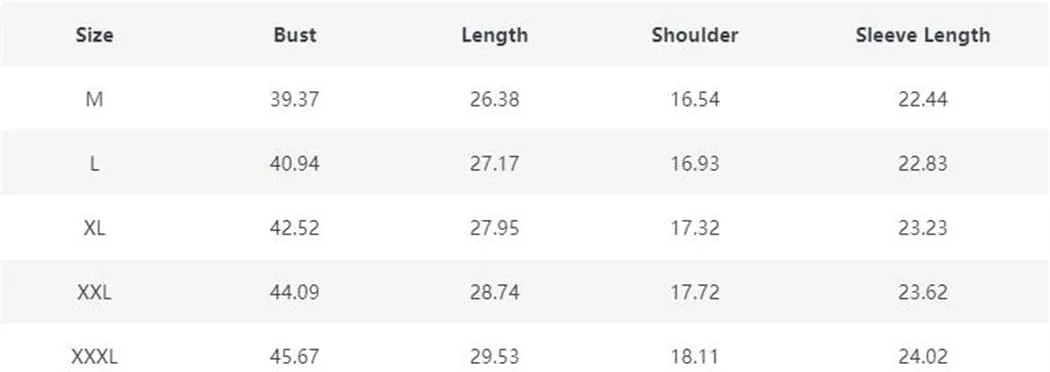Click the Length column header
This screenshot has height=372, width=1050.
[494, 35]
